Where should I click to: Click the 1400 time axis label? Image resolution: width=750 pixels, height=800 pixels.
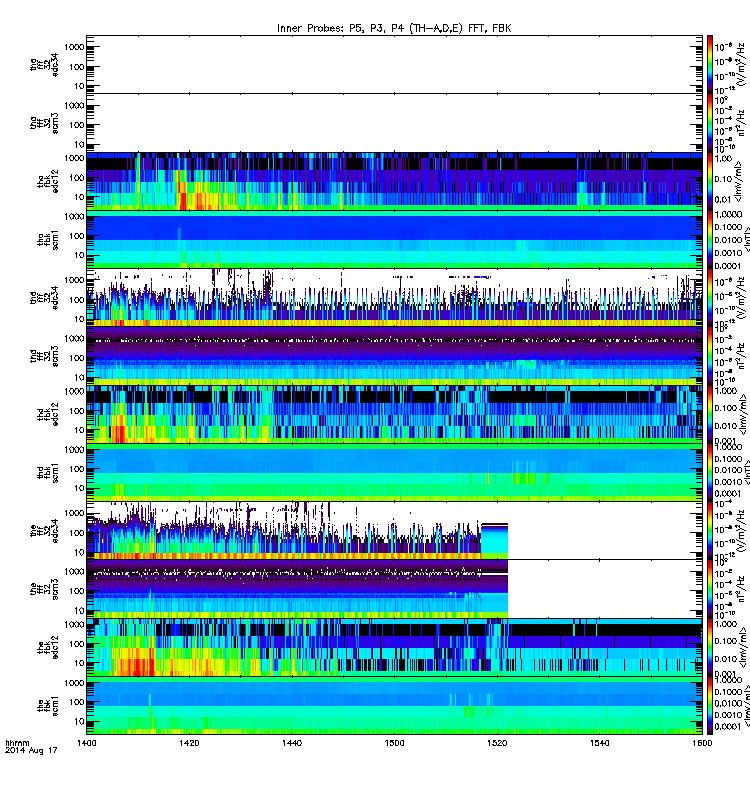86,743
